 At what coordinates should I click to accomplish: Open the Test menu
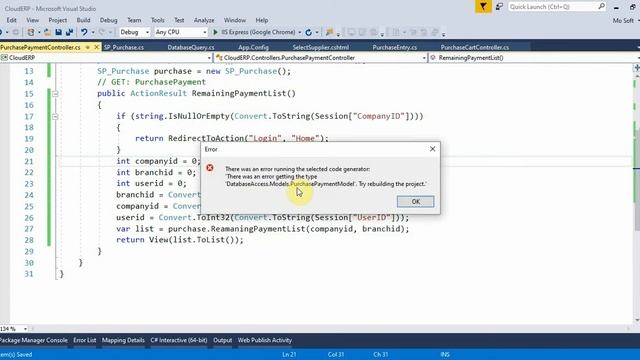[x=179, y=20]
